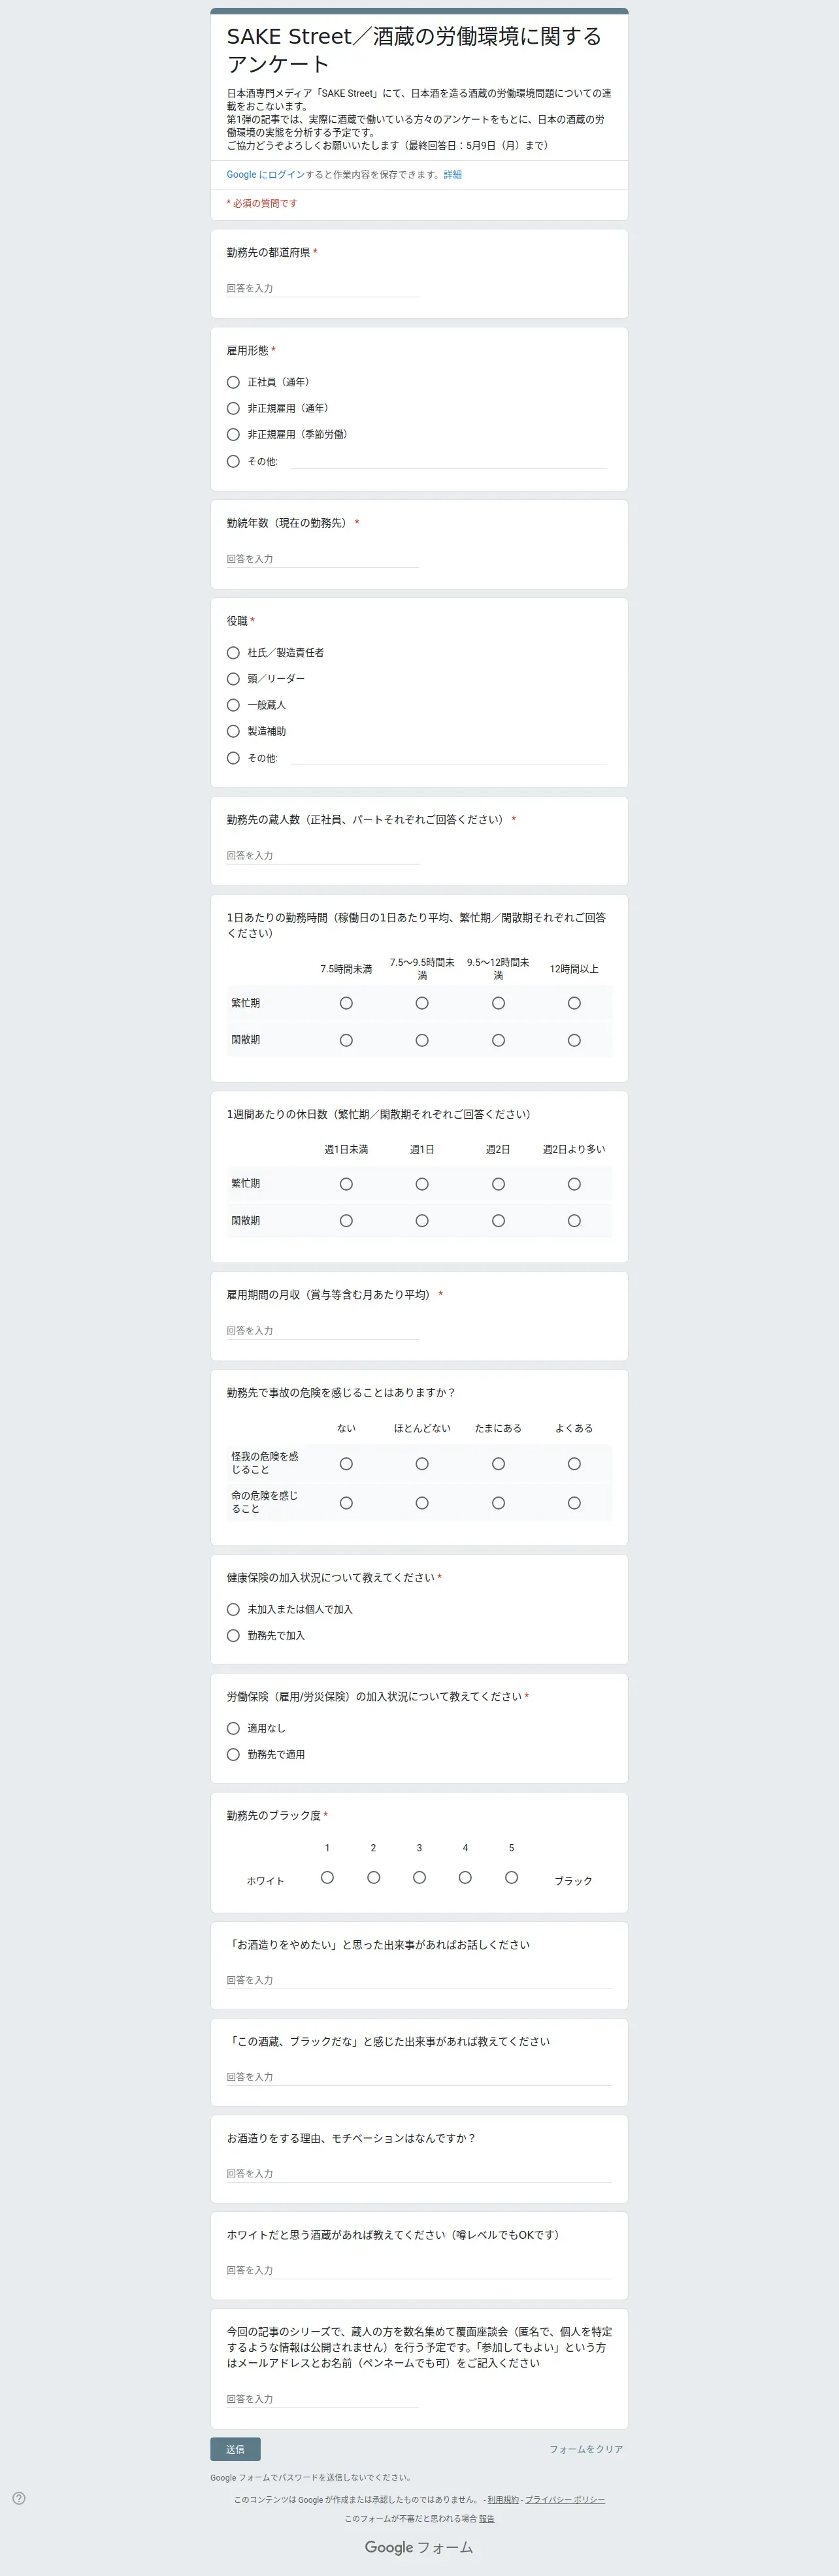This screenshot has width=839, height=2576.
Task: Select 未加入または個人で加入 health insurance option
Action: [233, 1609]
